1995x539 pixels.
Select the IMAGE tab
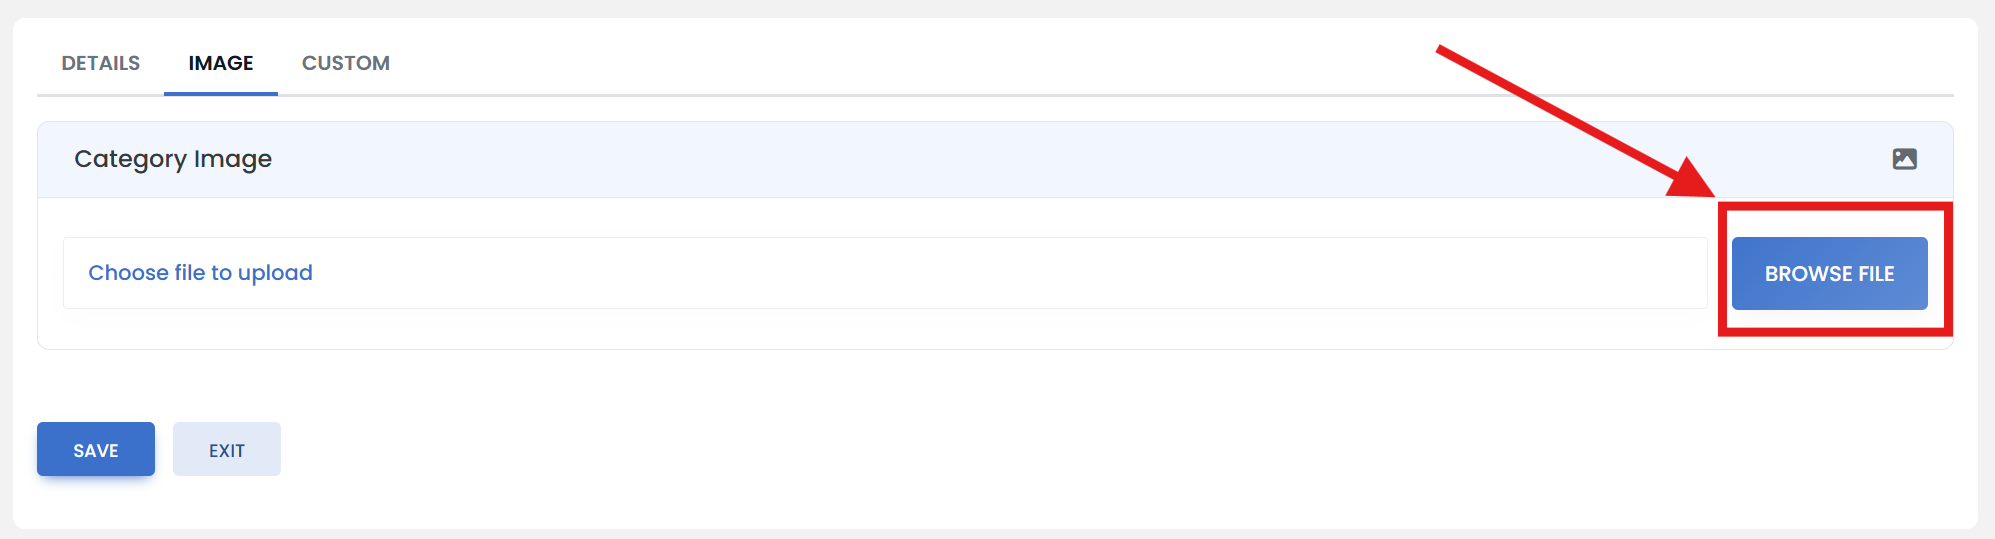coord(221,63)
